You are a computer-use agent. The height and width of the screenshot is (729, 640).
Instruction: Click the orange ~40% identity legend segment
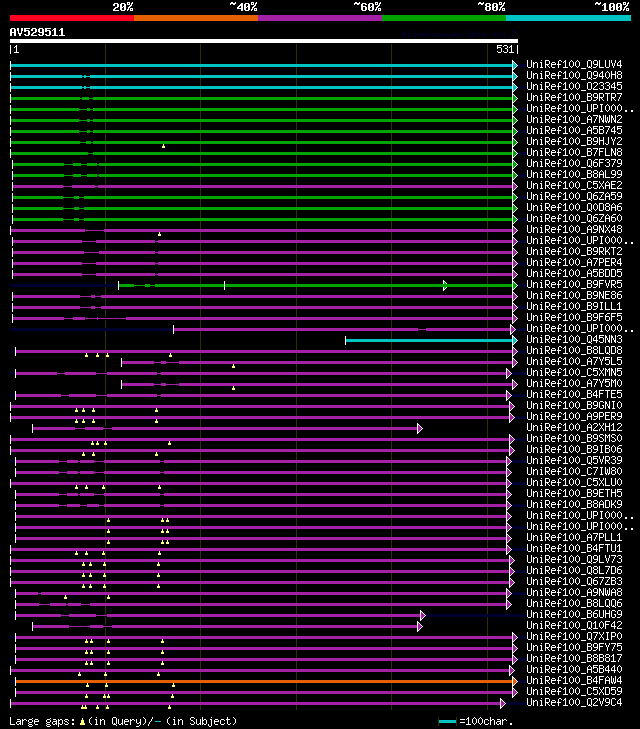click(x=196, y=18)
